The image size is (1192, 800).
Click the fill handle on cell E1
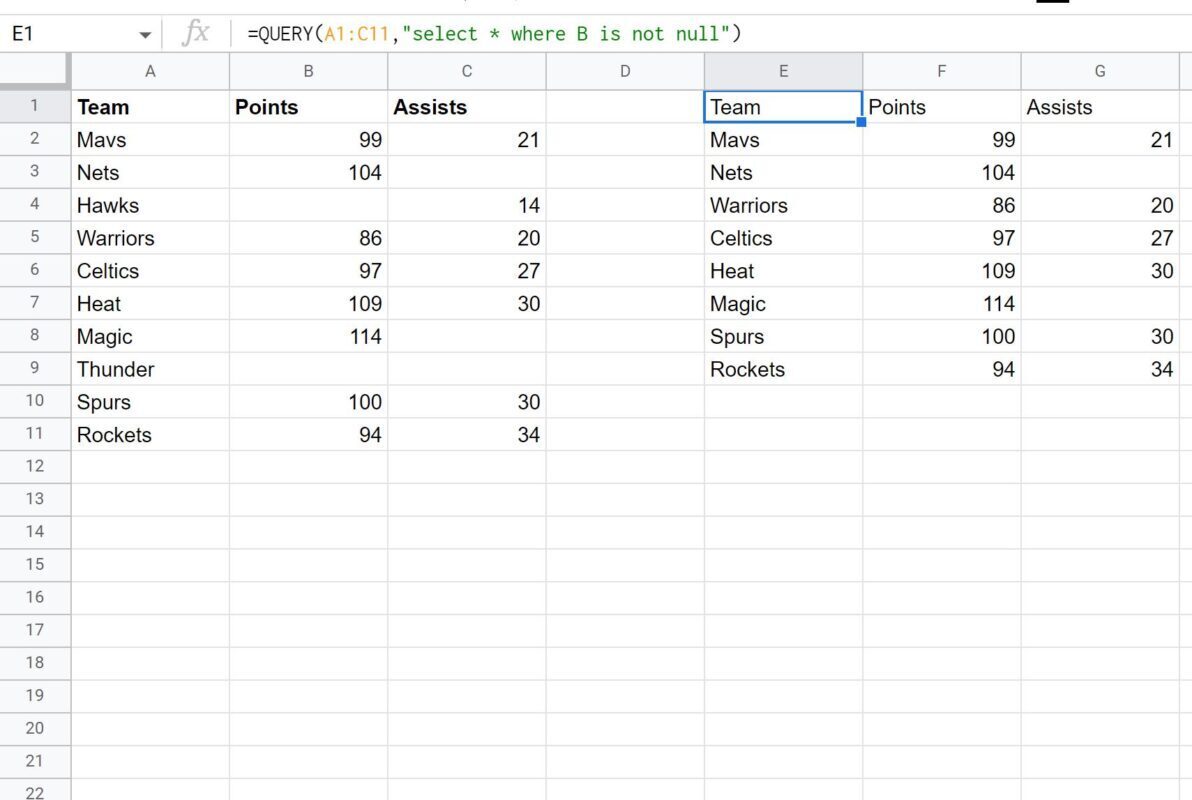[x=861, y=122]
